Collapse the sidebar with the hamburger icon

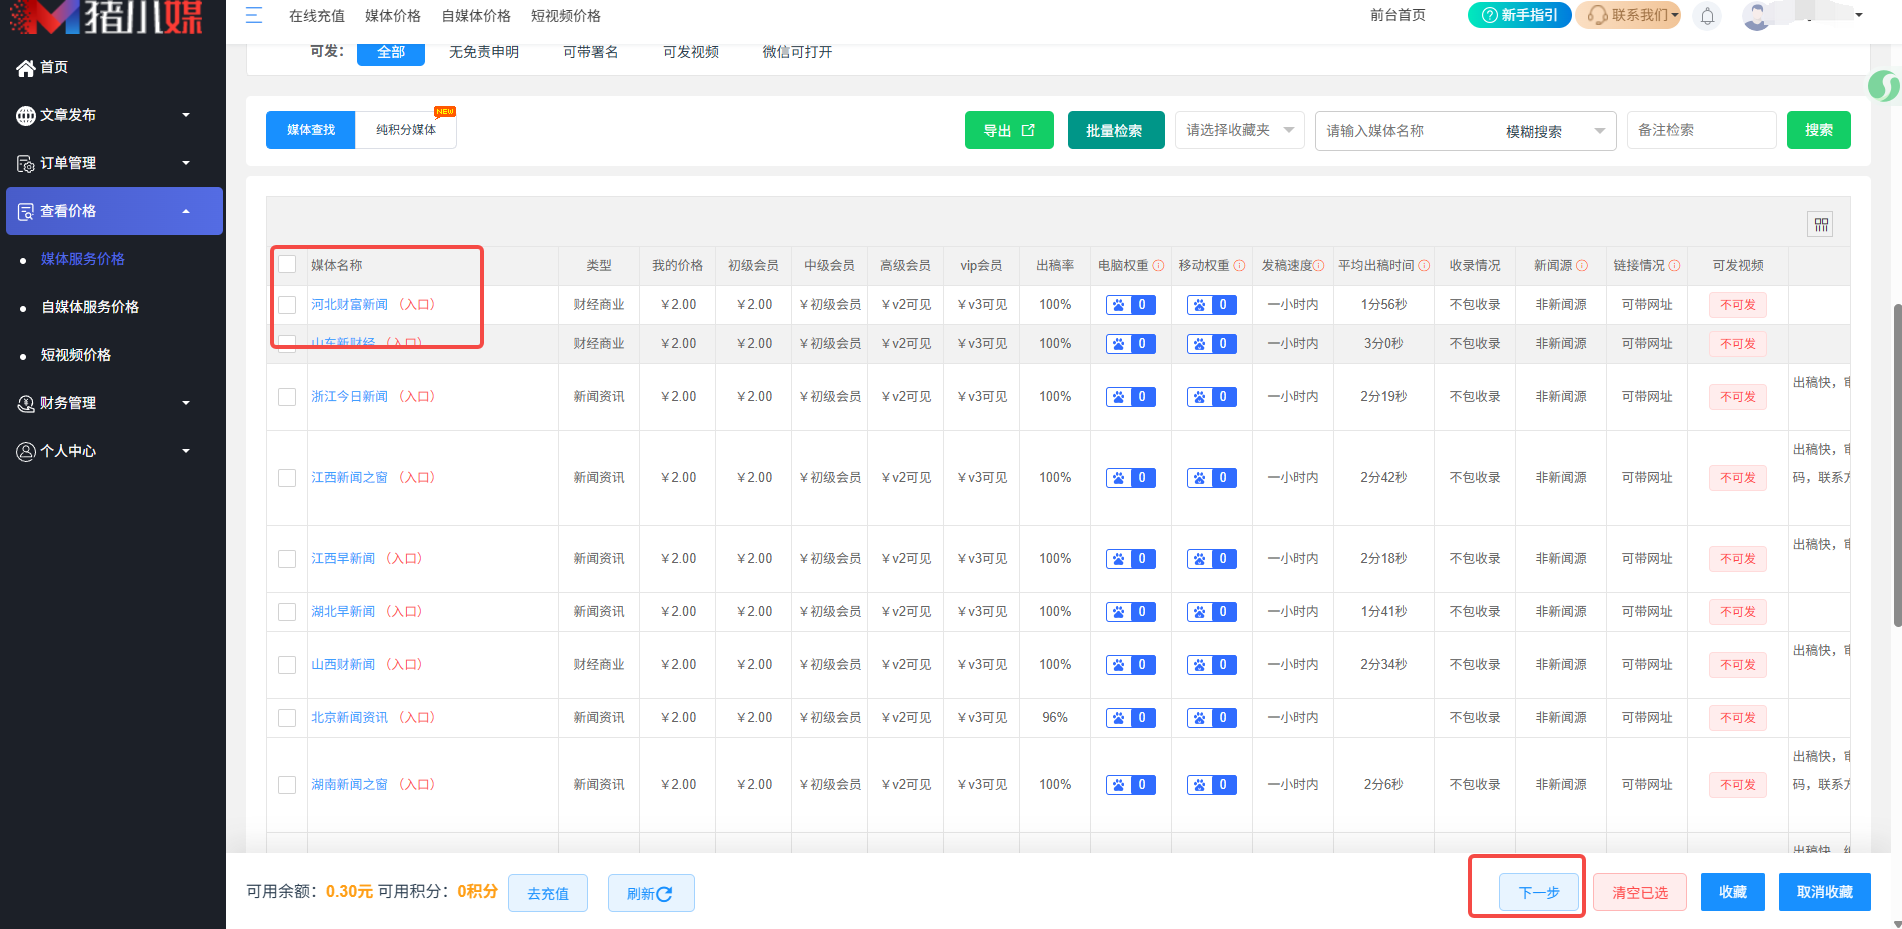click(x=254, y=15)
